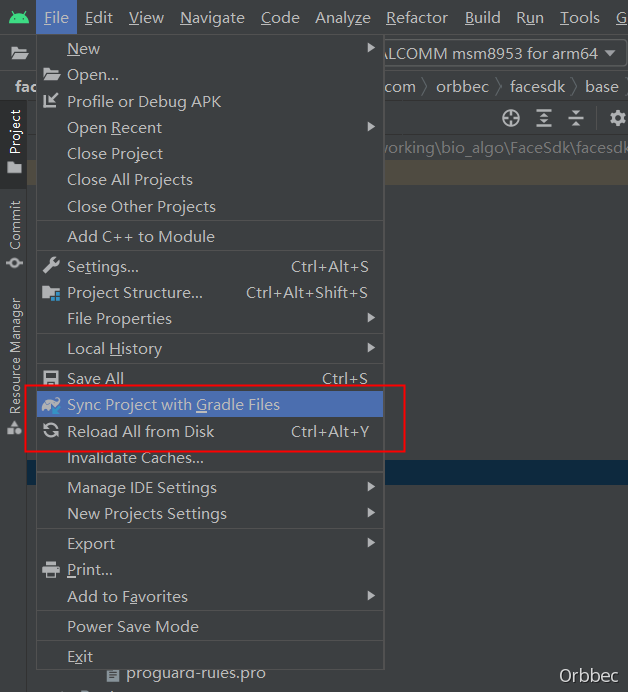The width and height of the screenshot is (628, 692).
Task: Click the base breadcrumb
Action: [602, 86]
